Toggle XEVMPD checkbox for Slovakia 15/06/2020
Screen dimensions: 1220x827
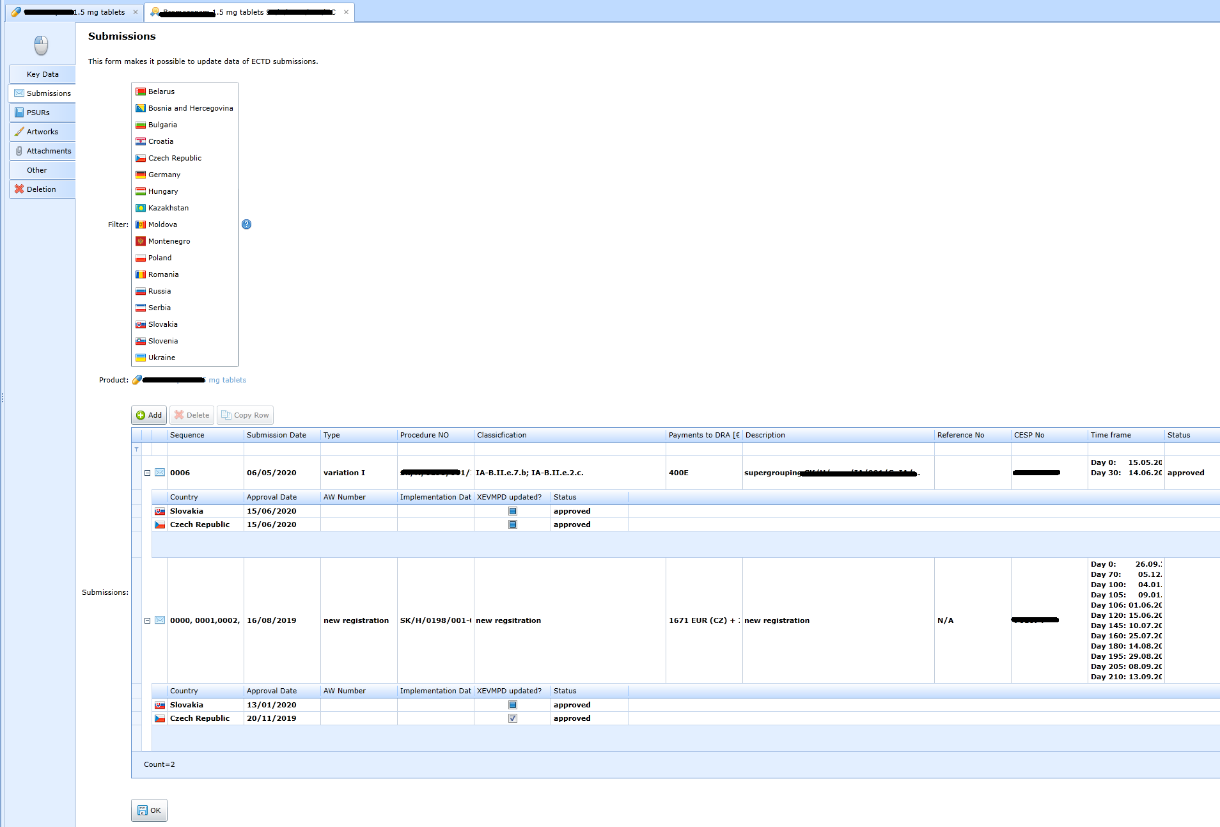pos(513,511)
